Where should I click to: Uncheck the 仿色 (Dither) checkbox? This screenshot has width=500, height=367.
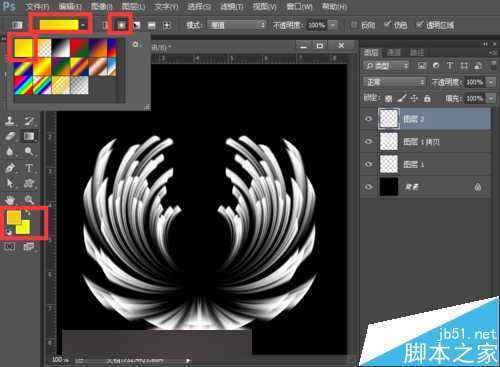pyautogui.click(x=387, y=24)
